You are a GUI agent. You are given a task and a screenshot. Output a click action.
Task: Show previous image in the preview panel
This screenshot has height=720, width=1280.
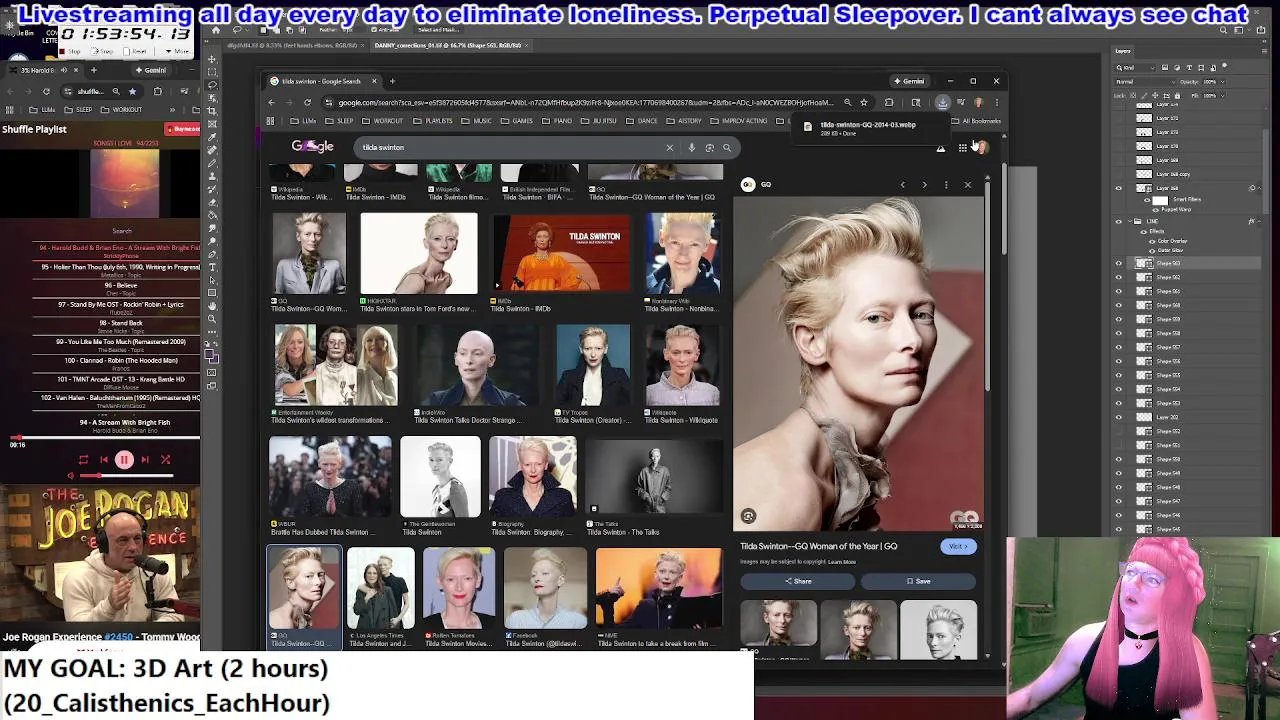903,185
